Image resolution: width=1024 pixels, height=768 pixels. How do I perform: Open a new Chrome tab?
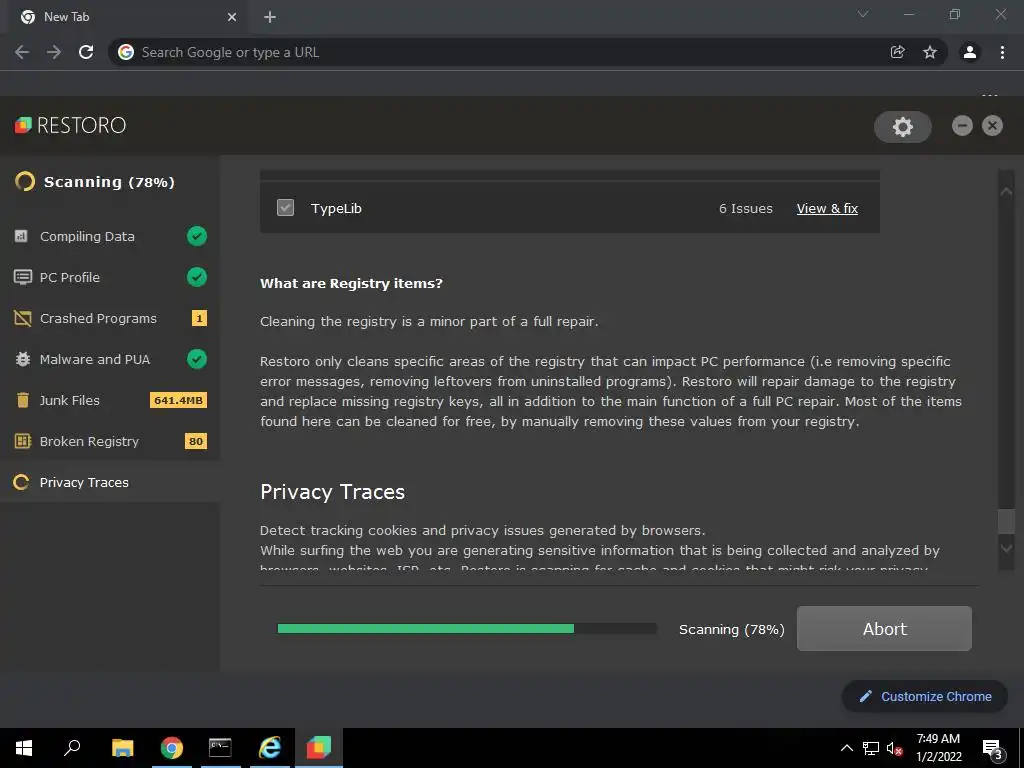[x=270, y=17]
